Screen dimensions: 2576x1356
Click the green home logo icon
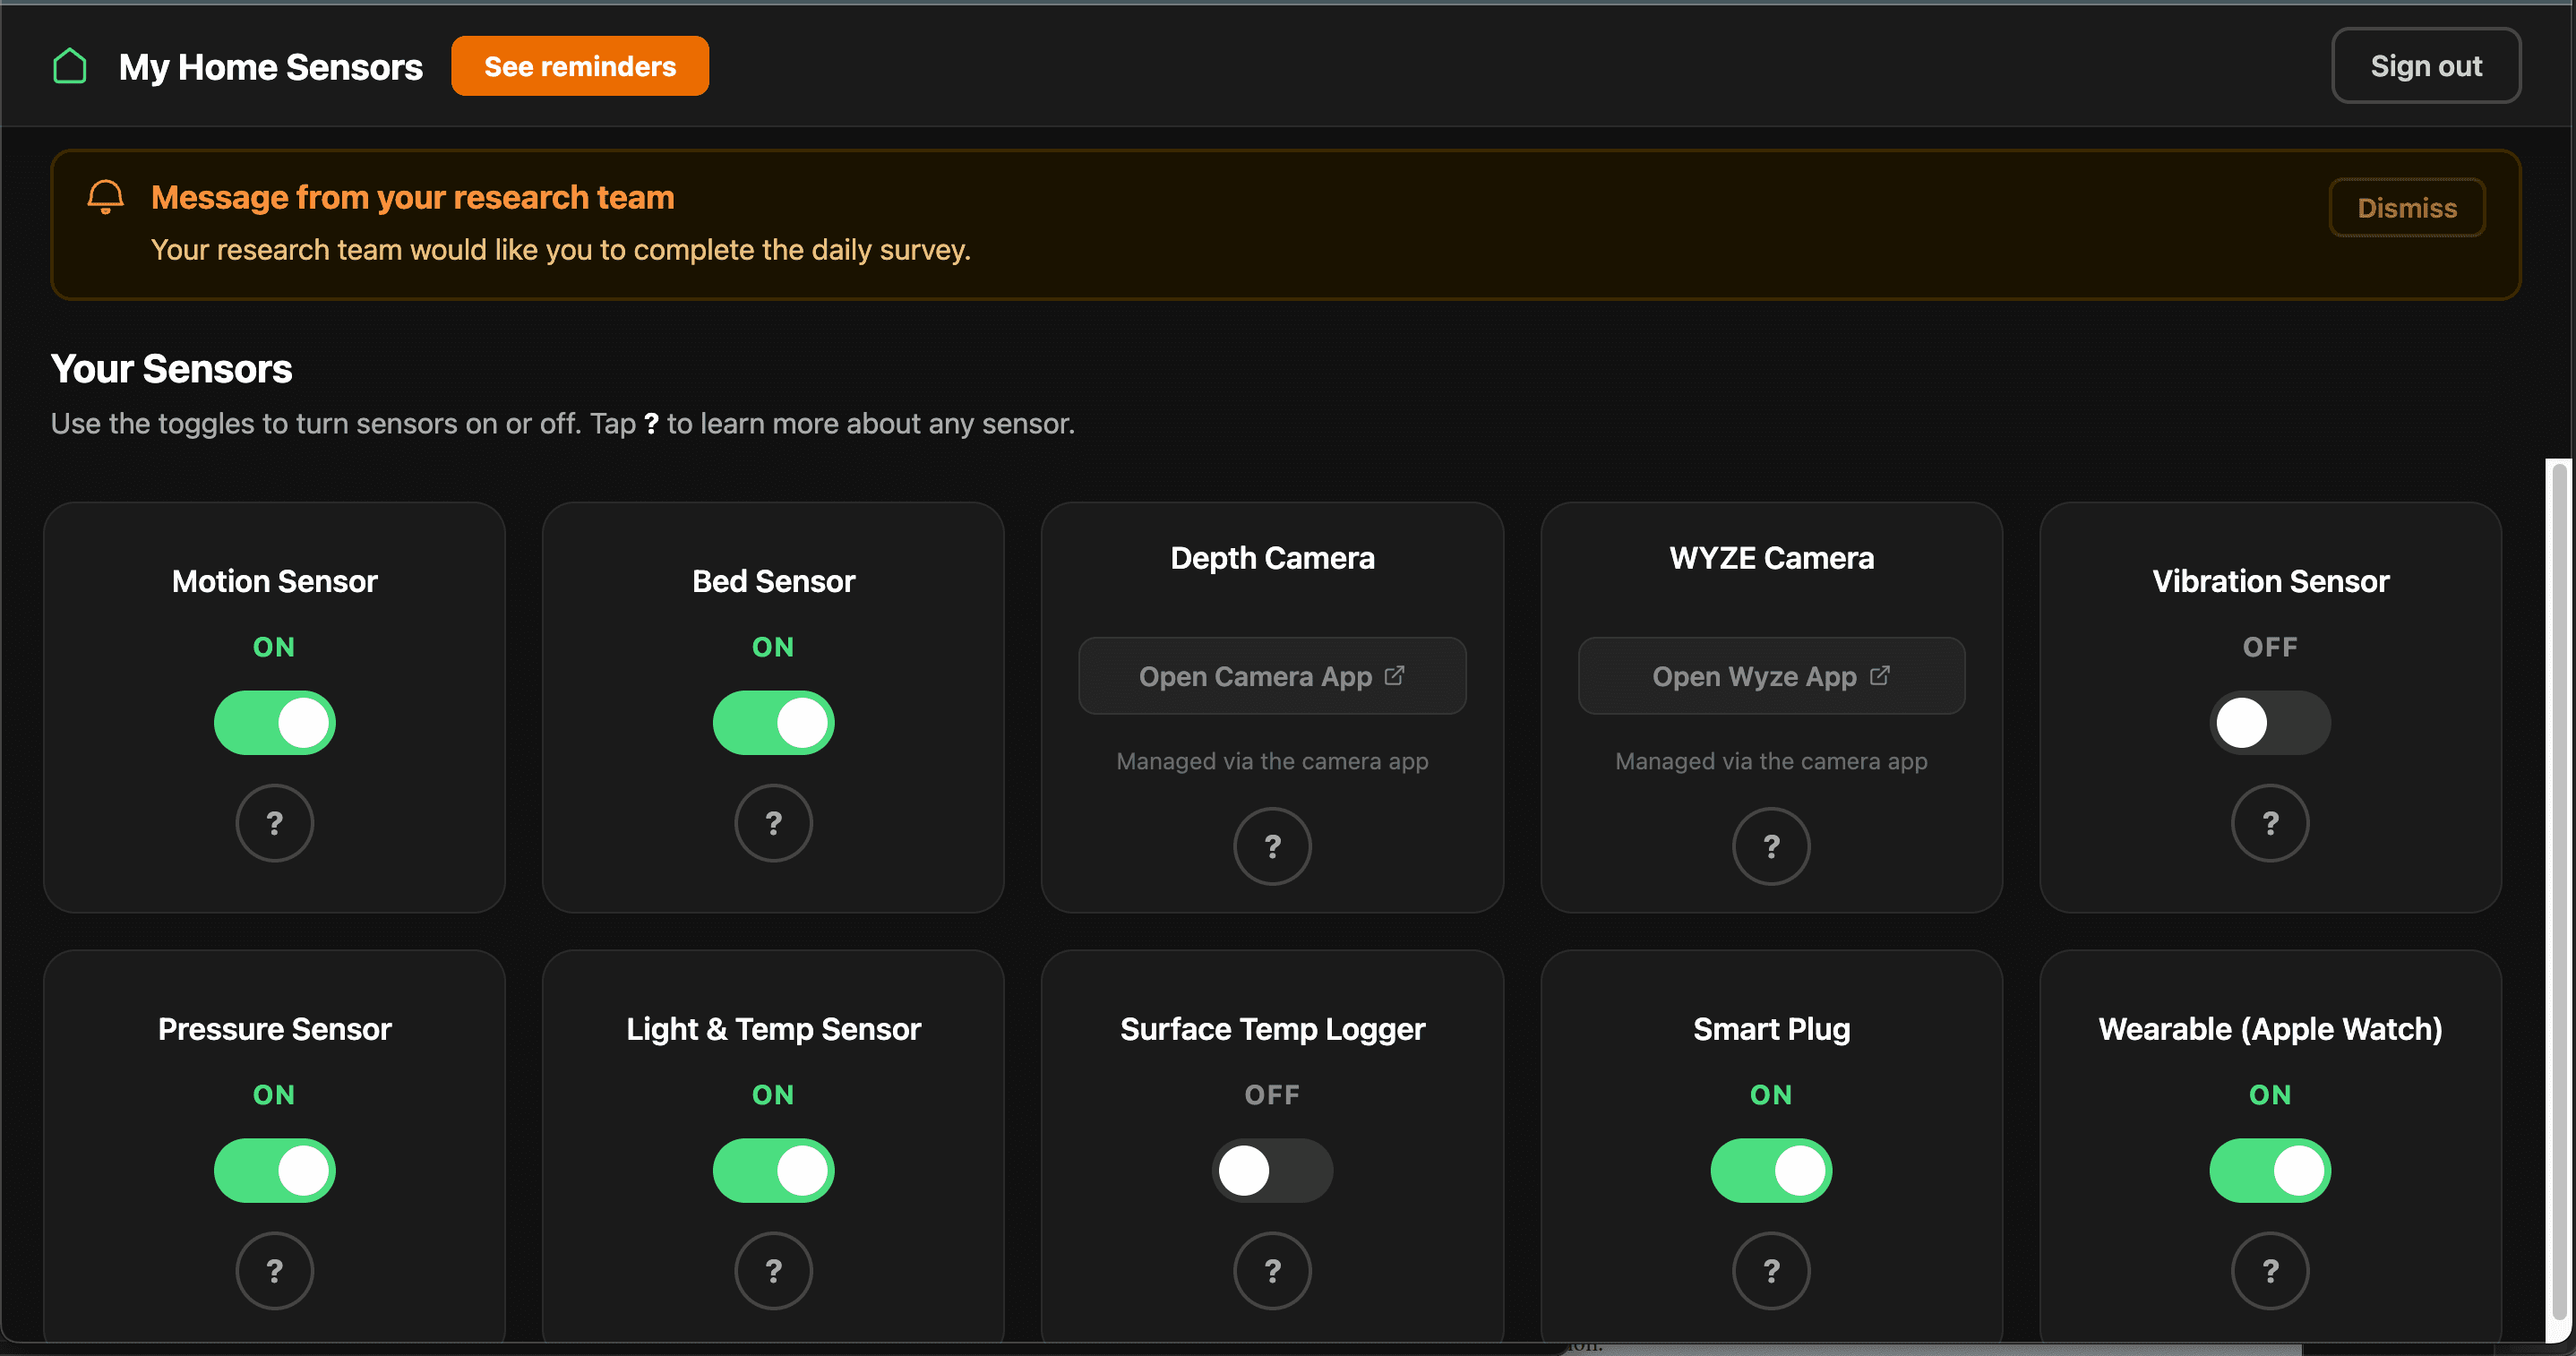tap(70, 66)
